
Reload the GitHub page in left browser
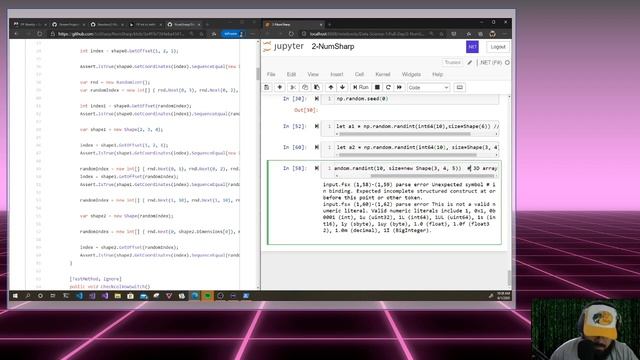40,34
